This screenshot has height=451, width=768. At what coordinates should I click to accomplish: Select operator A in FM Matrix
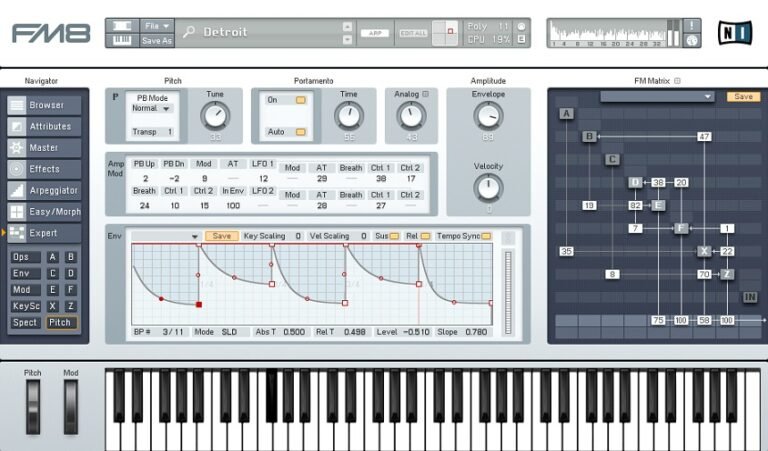pos(566,114)
